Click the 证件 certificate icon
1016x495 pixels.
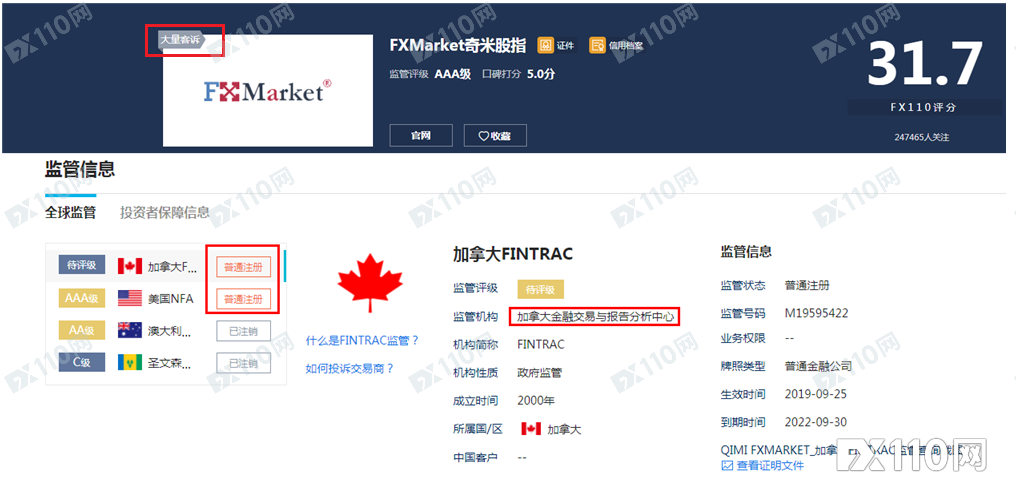(546, 45)
